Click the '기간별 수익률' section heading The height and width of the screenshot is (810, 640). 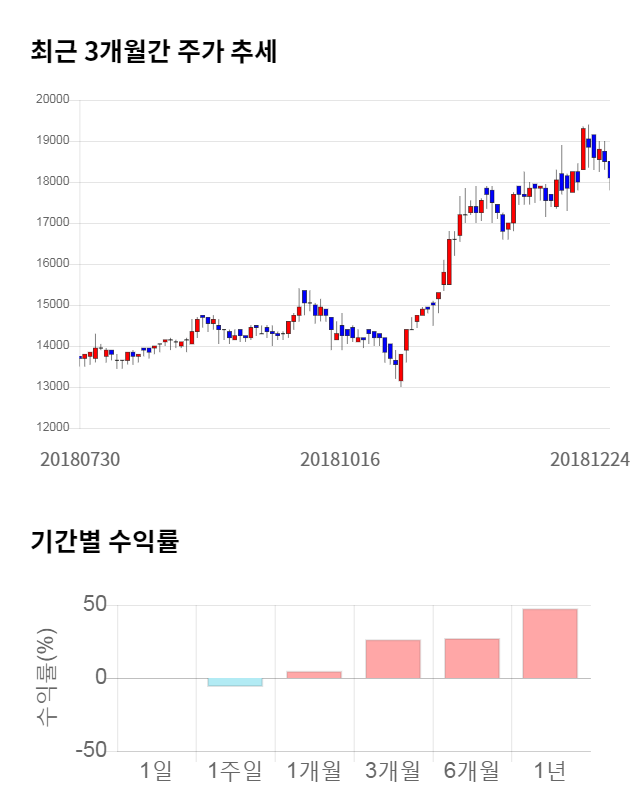click(x=104, y=543)
